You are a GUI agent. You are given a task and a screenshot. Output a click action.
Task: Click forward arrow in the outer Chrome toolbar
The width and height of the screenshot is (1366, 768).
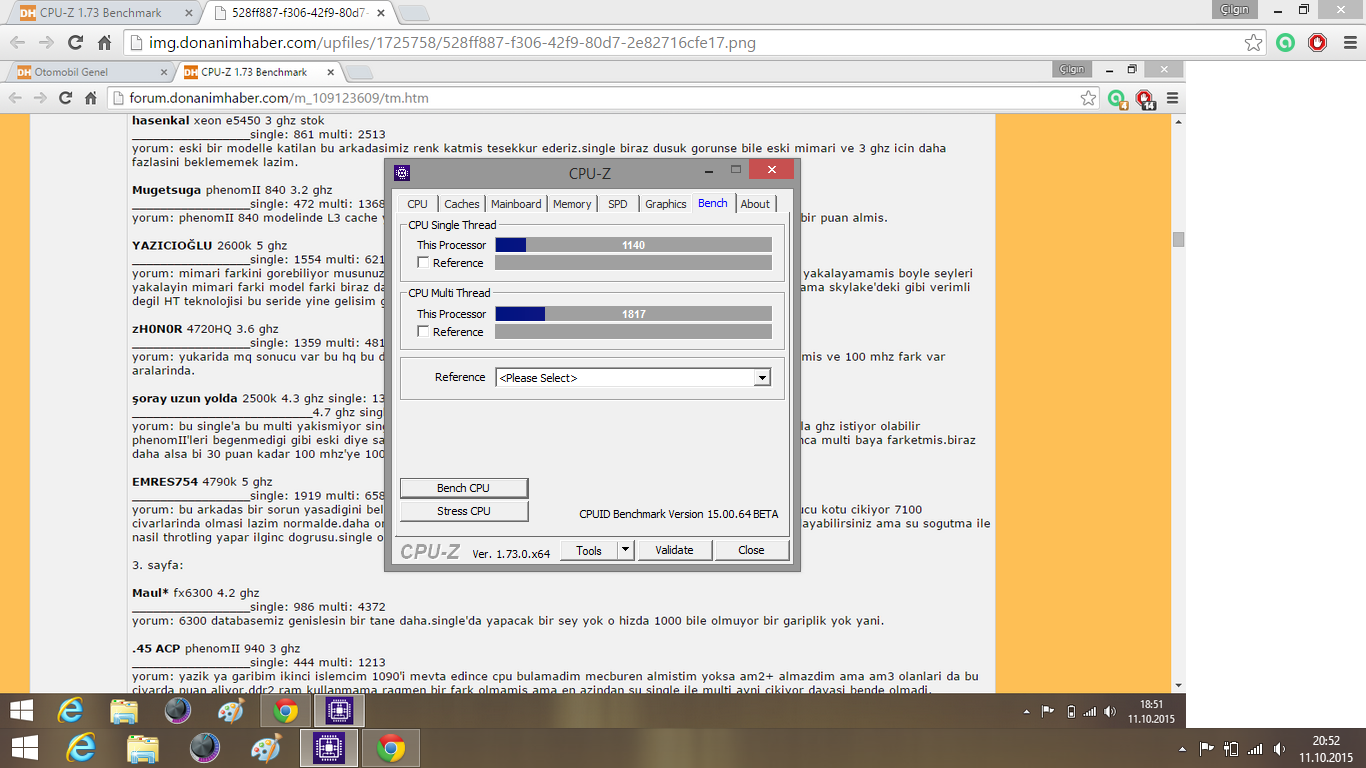tap(46, 43)
